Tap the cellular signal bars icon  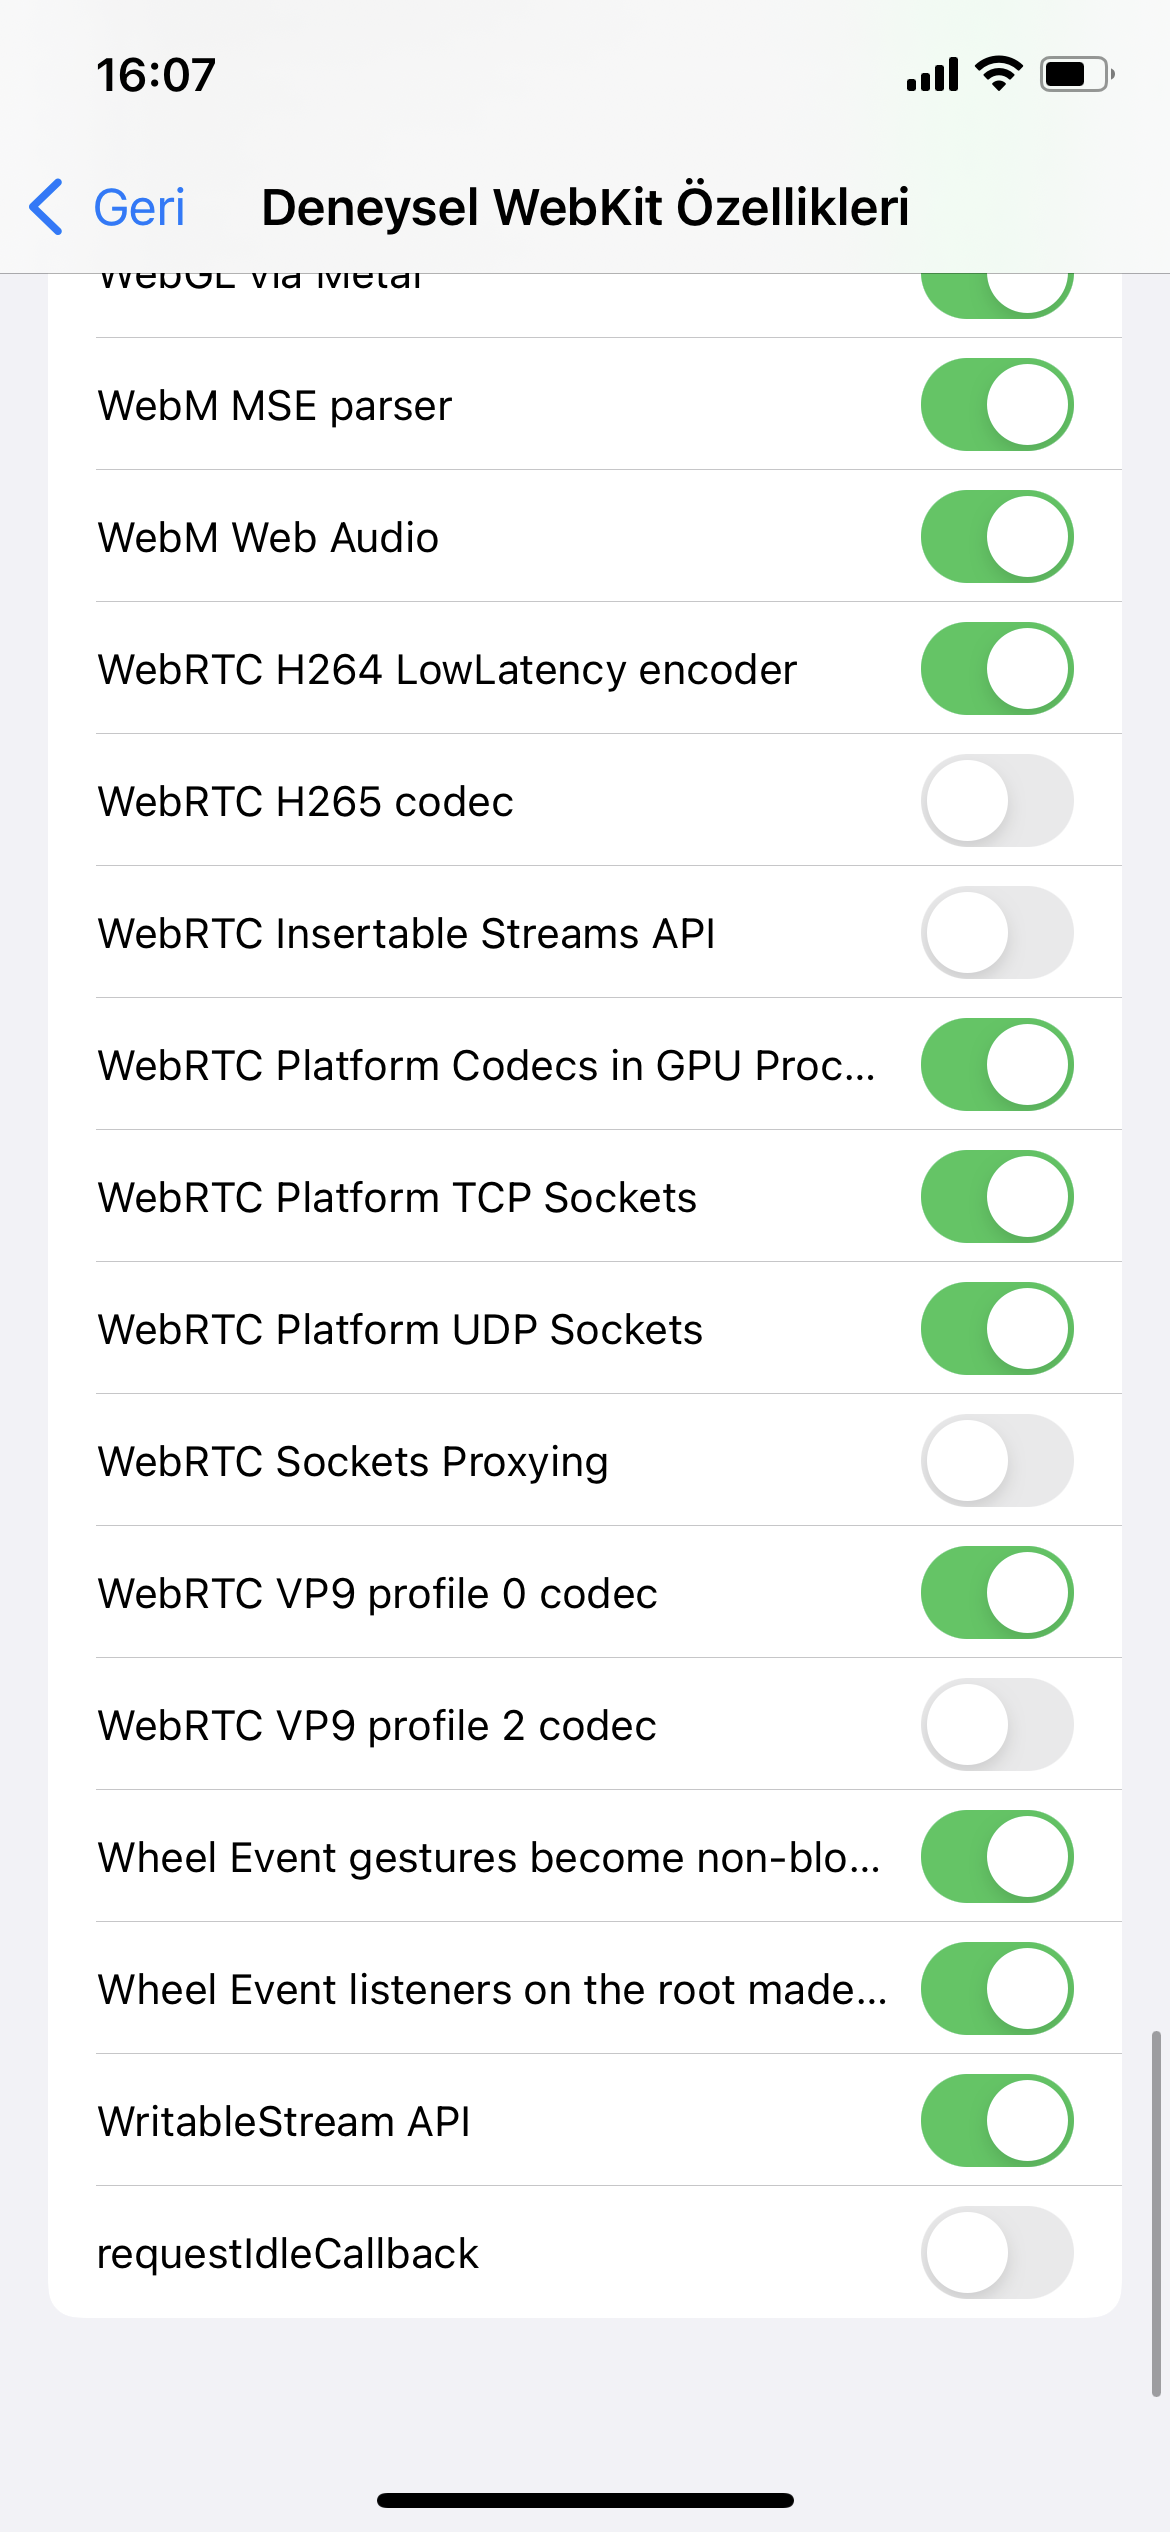tap(932, 75)
